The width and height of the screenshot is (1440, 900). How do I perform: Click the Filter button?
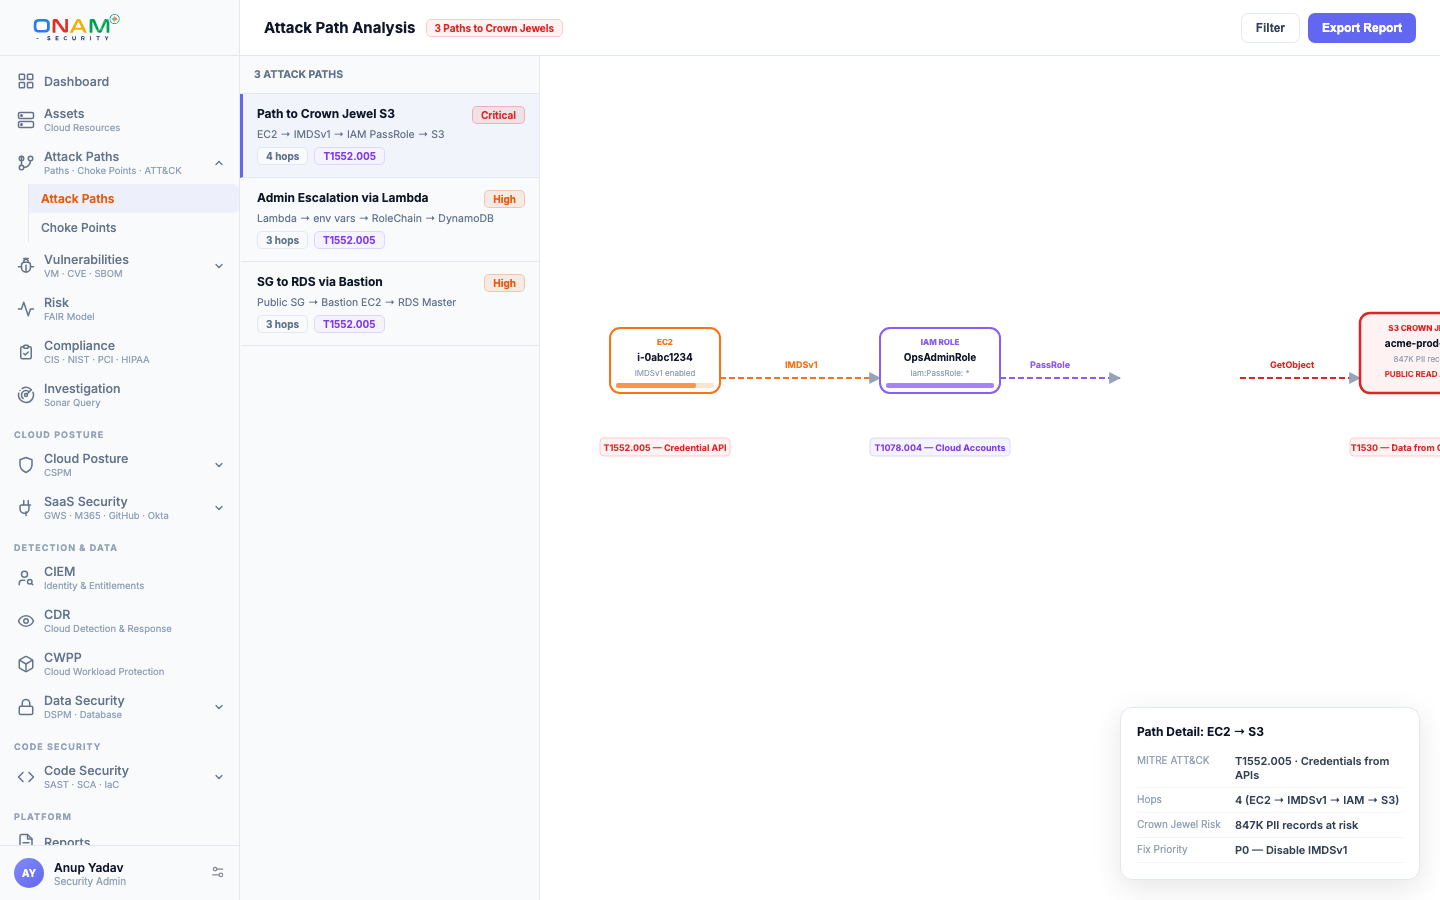tap(1270, 28)
